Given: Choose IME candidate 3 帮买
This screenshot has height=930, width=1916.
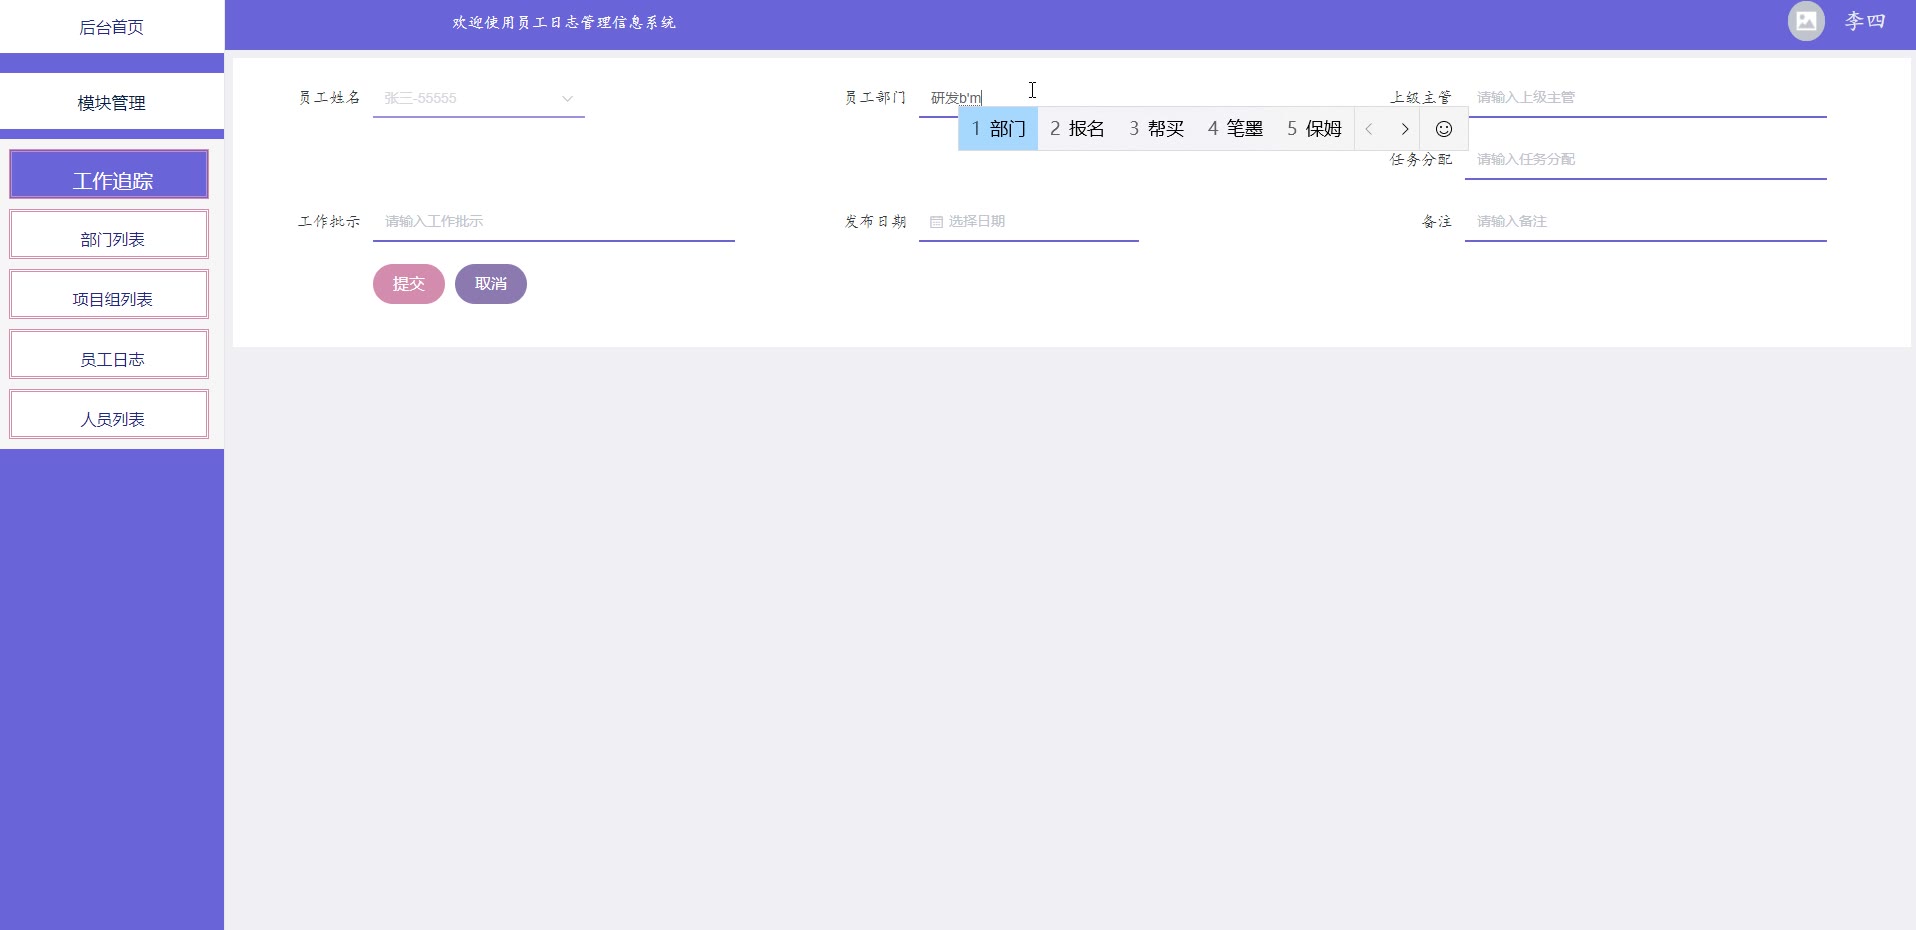Looking at the screenshot, I should pos(1156,129).
